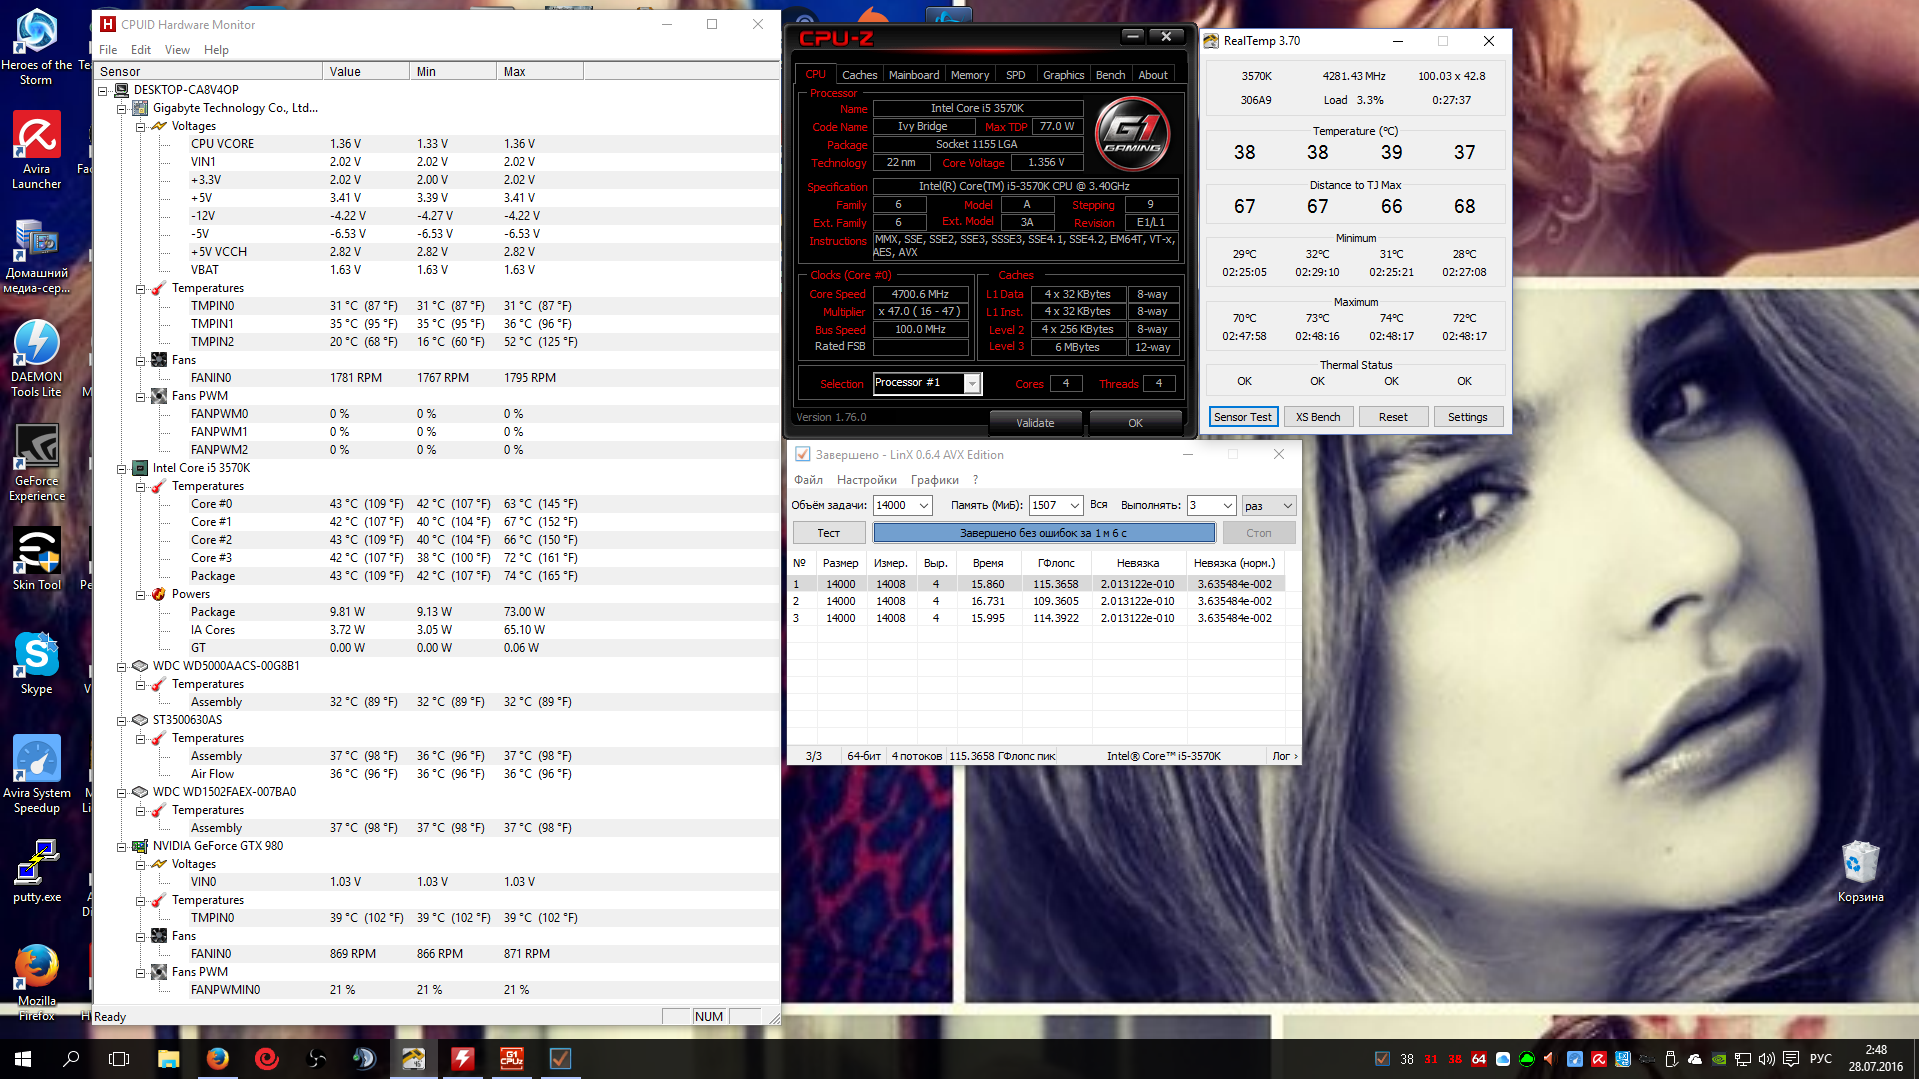The width and height of the screenshot is (1920, 1080).
Task: Open the Avira tray icon
Action: pos(1599,1059)
